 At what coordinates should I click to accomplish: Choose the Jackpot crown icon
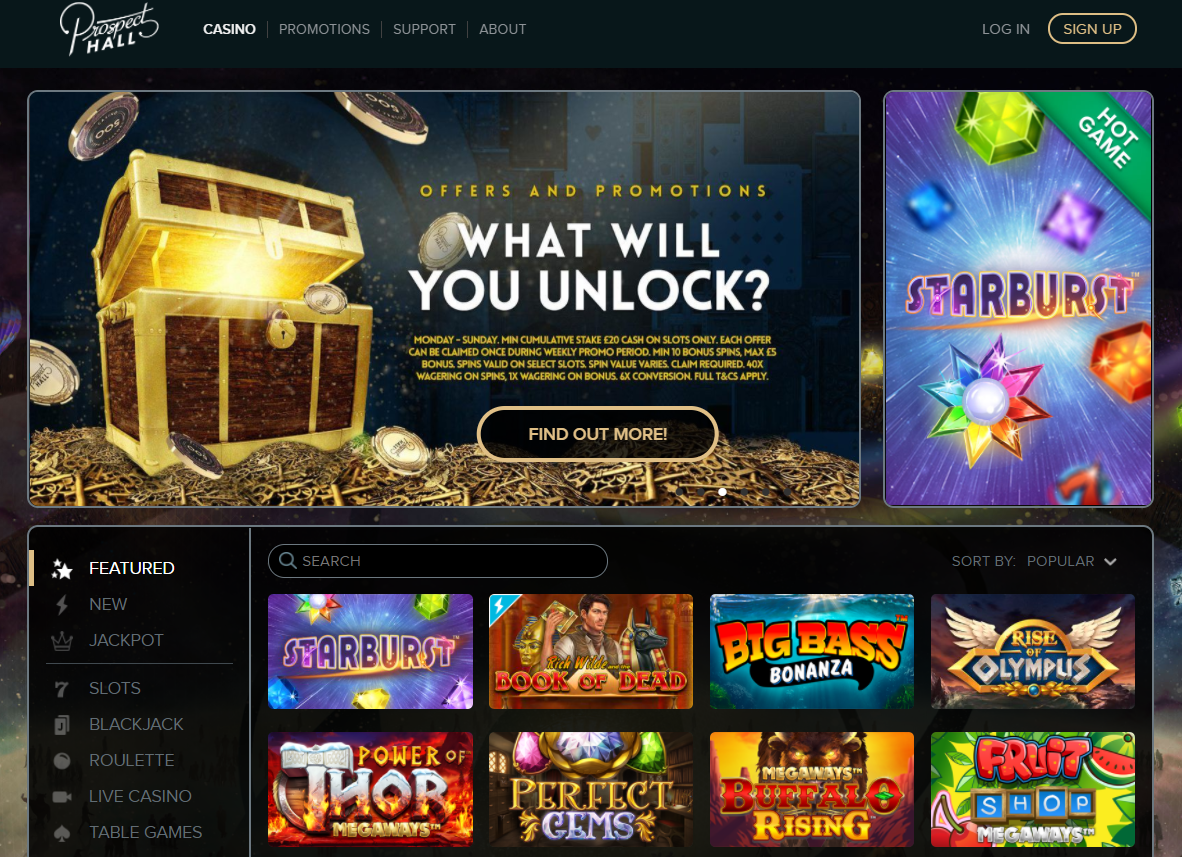point(62,641)
